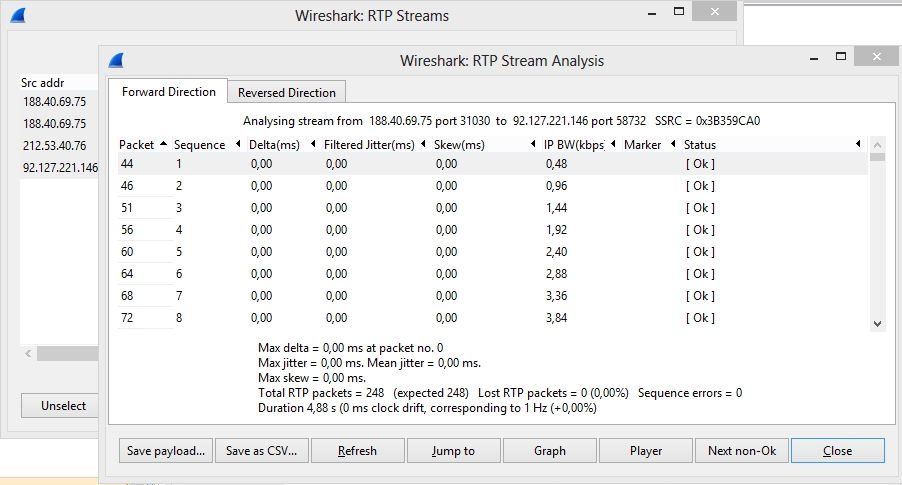The width and height of the screenshot is (902, 485).
Task: Launch the RTP Player
Action: [x=645, y=451]
